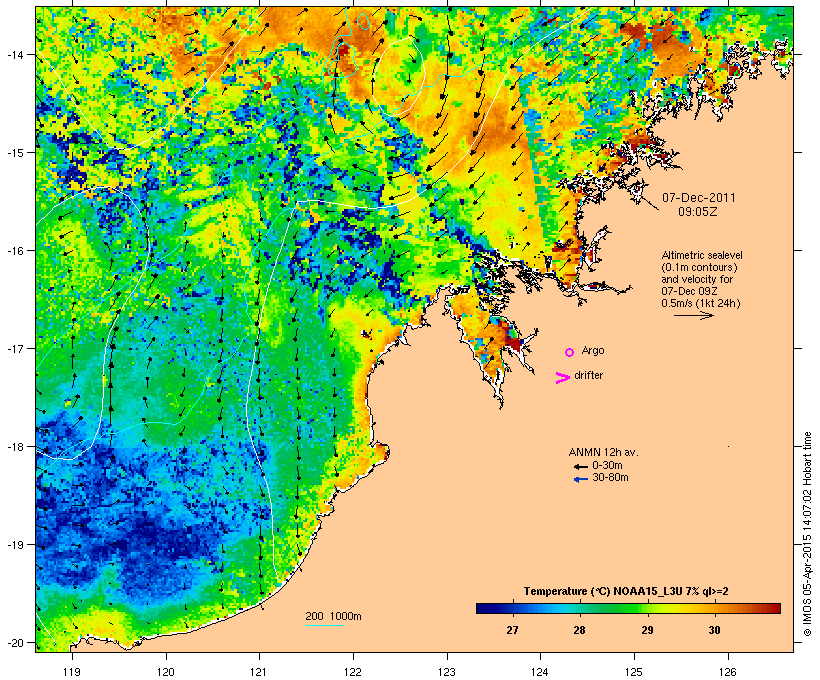Viewport: 820px width, 680px height.
Task: Click latitude label -18
Action: (14, 447)
